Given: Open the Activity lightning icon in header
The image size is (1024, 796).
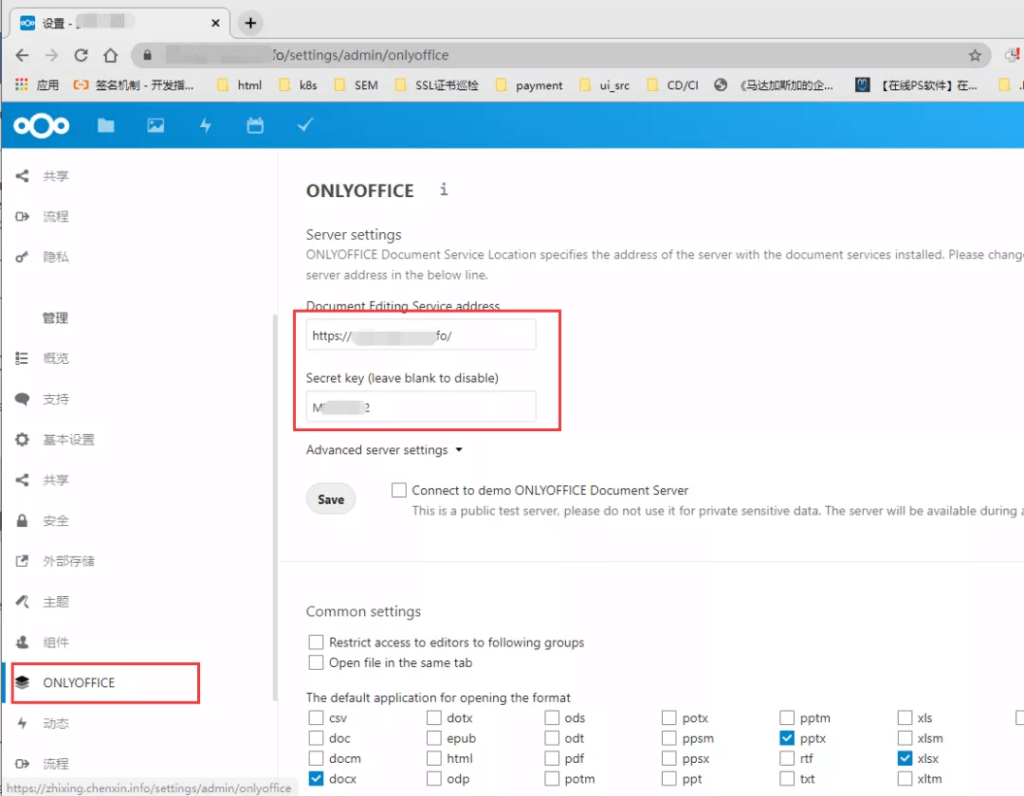Looking at the screenshot, I should click(206, 125).
